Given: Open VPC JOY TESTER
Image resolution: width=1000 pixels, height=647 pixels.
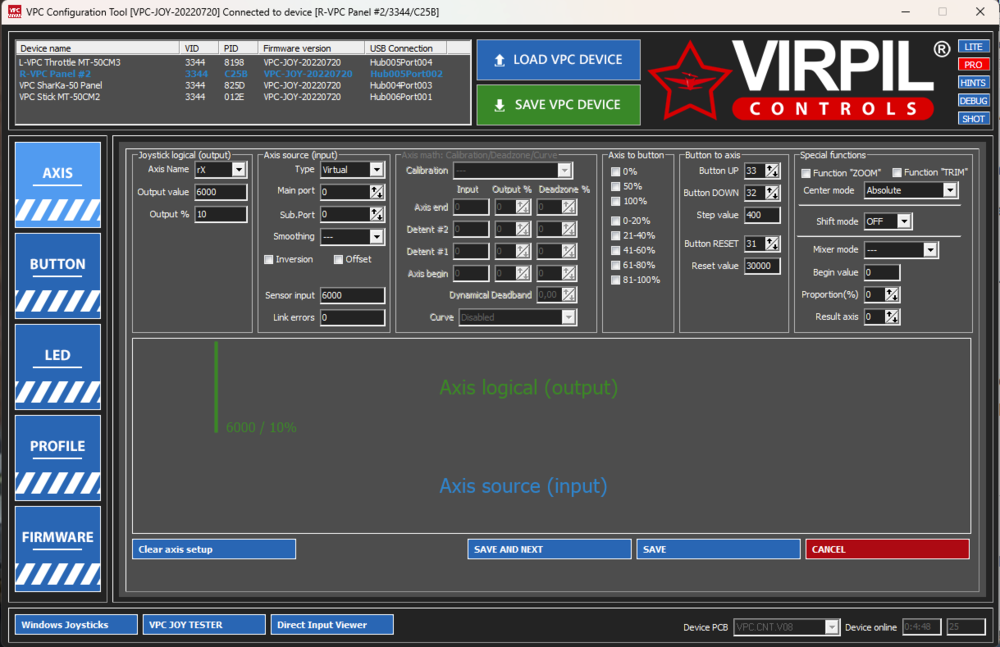Looking at the screenshot, I should [204, 625].
